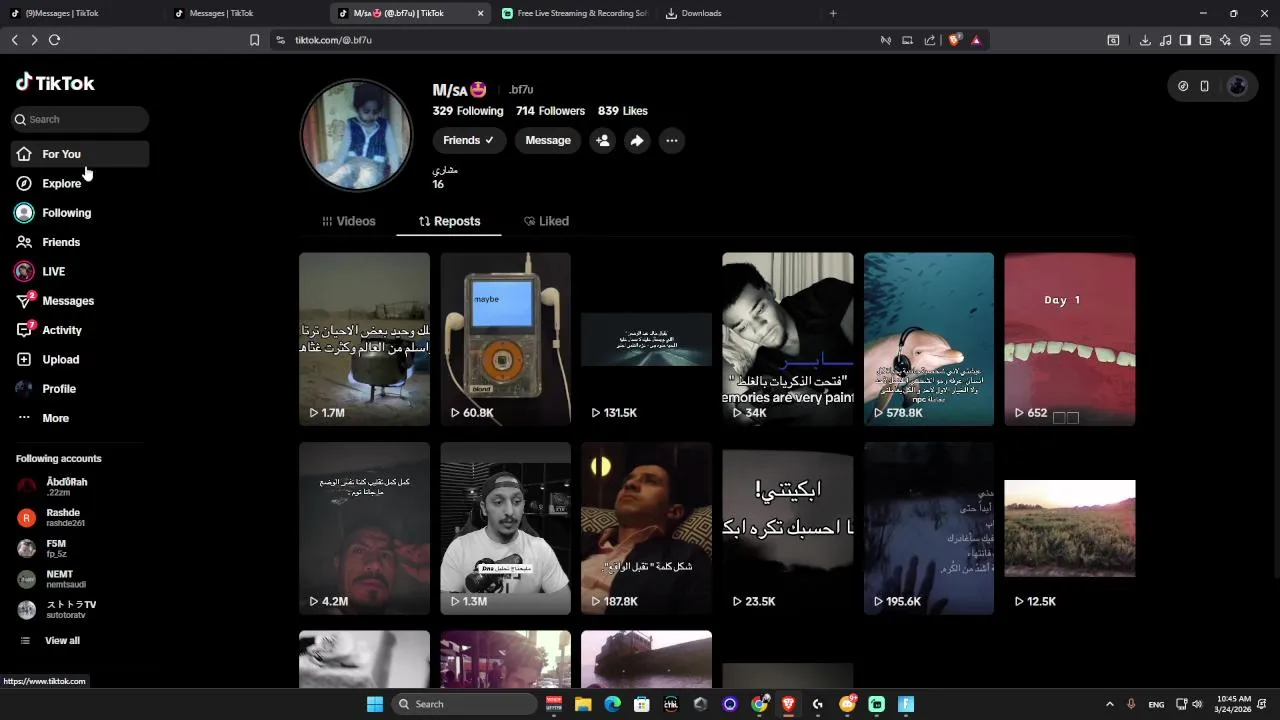
Task: Show hidden system tray icons
Action: tap(1109, 704)
